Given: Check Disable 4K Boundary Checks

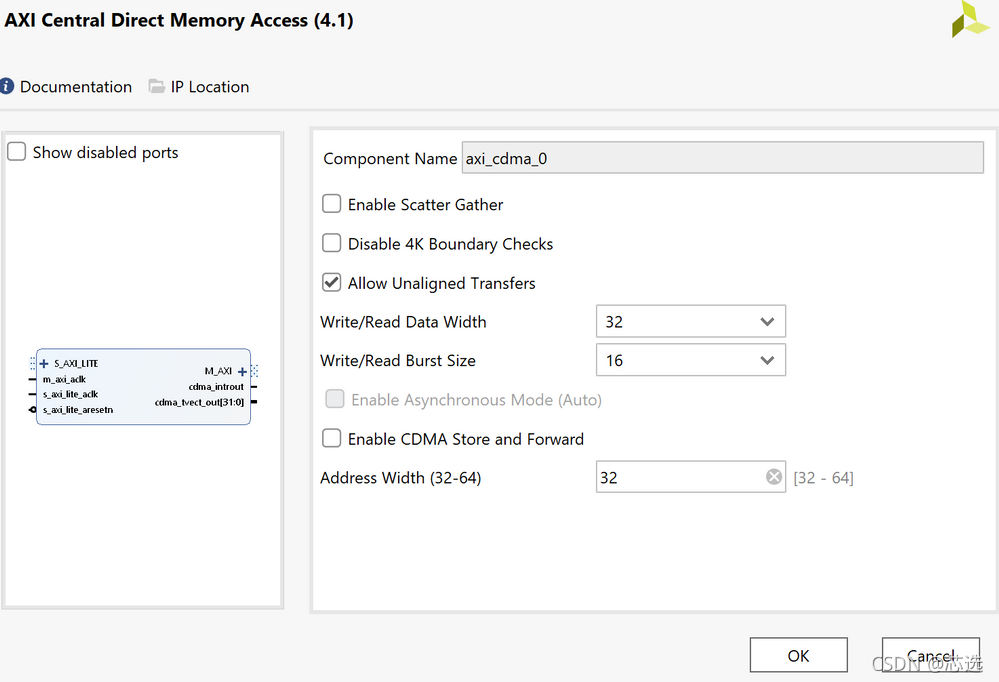Looking at the screenshot, I should tap(332, 244).
